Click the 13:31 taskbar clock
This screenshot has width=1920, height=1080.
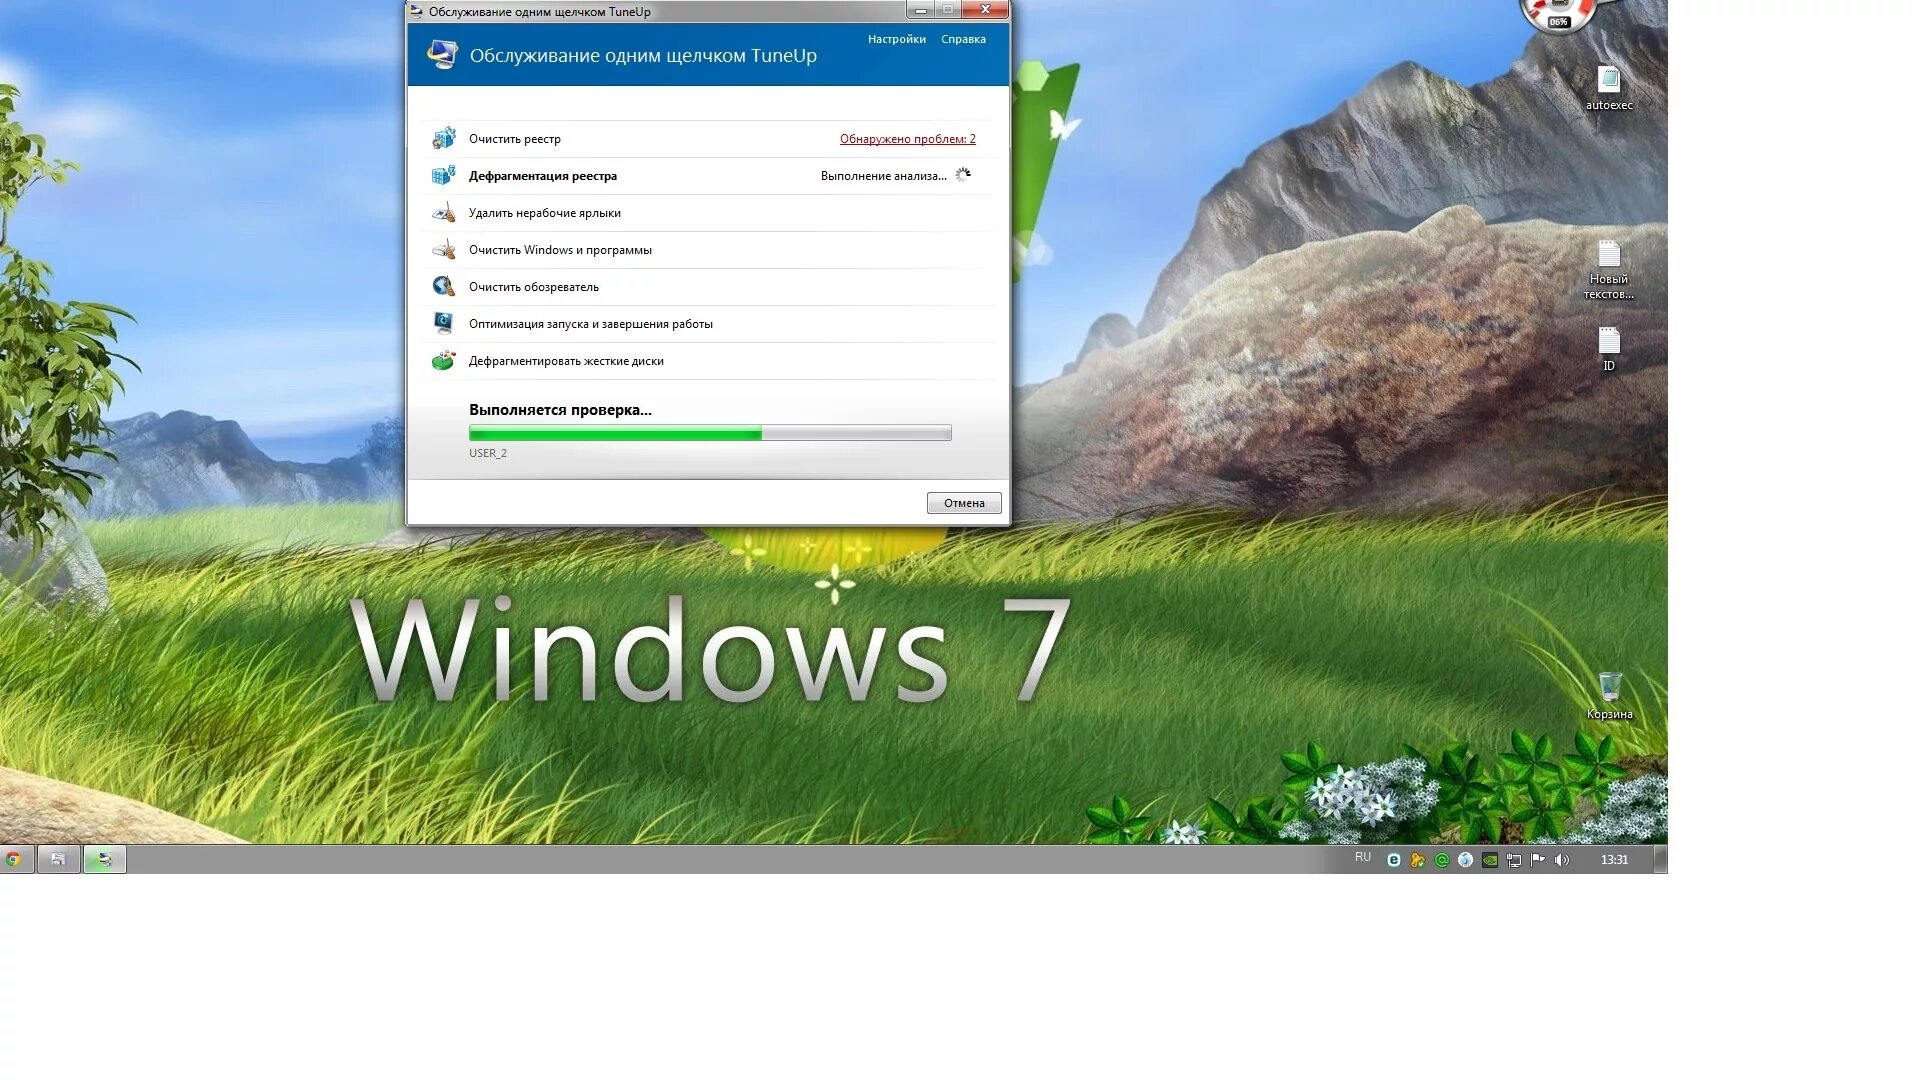click(x=1614, y=859)
